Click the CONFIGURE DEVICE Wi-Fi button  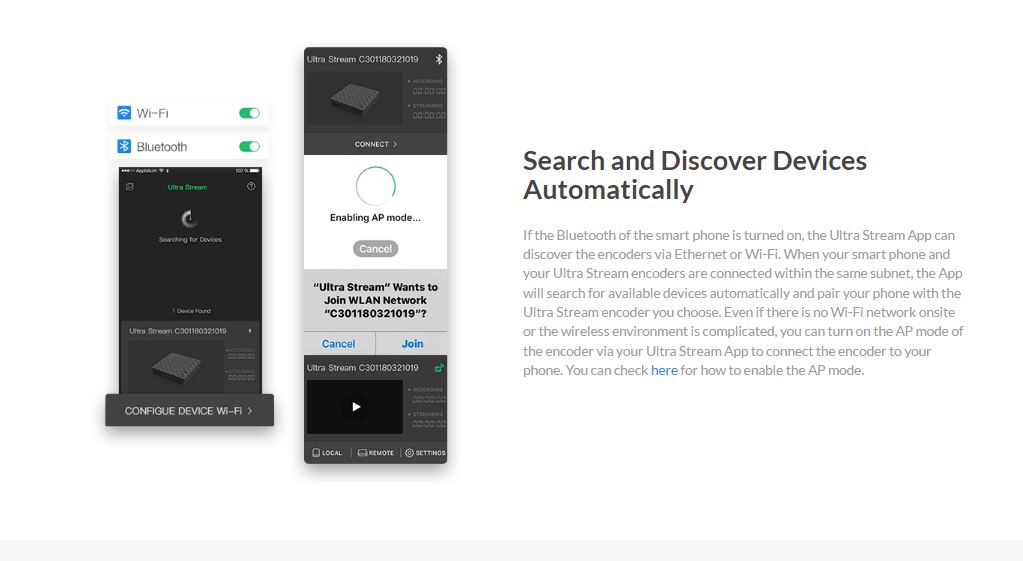tap(190, 410)
